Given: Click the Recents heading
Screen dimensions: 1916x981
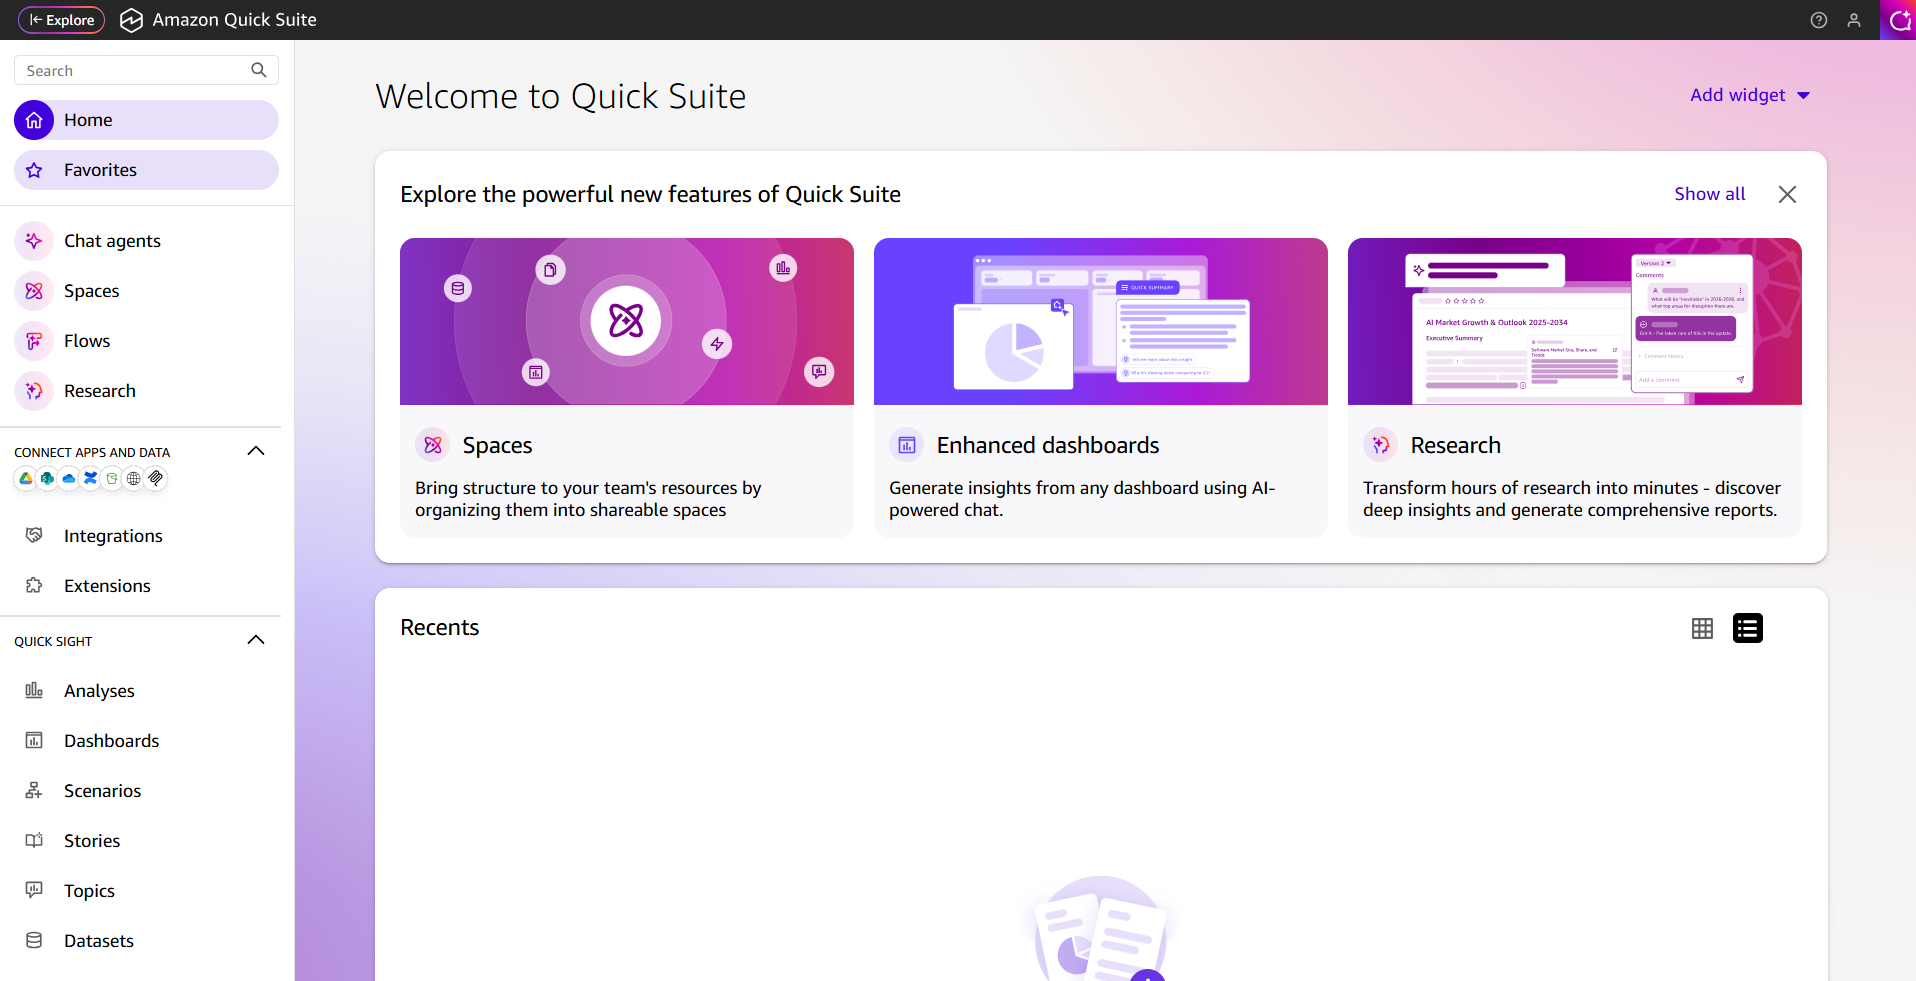Looking at the screenshot, I should 440,627.
